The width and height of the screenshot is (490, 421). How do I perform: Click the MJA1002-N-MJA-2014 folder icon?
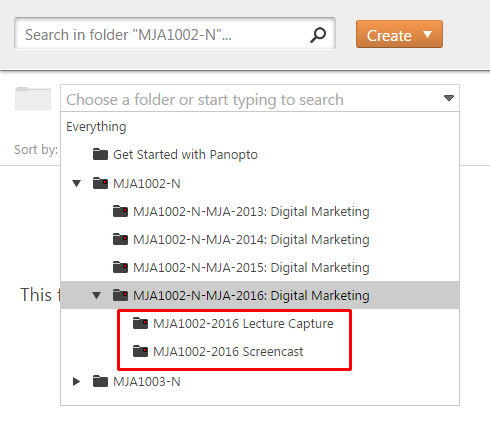coord(120,239)
